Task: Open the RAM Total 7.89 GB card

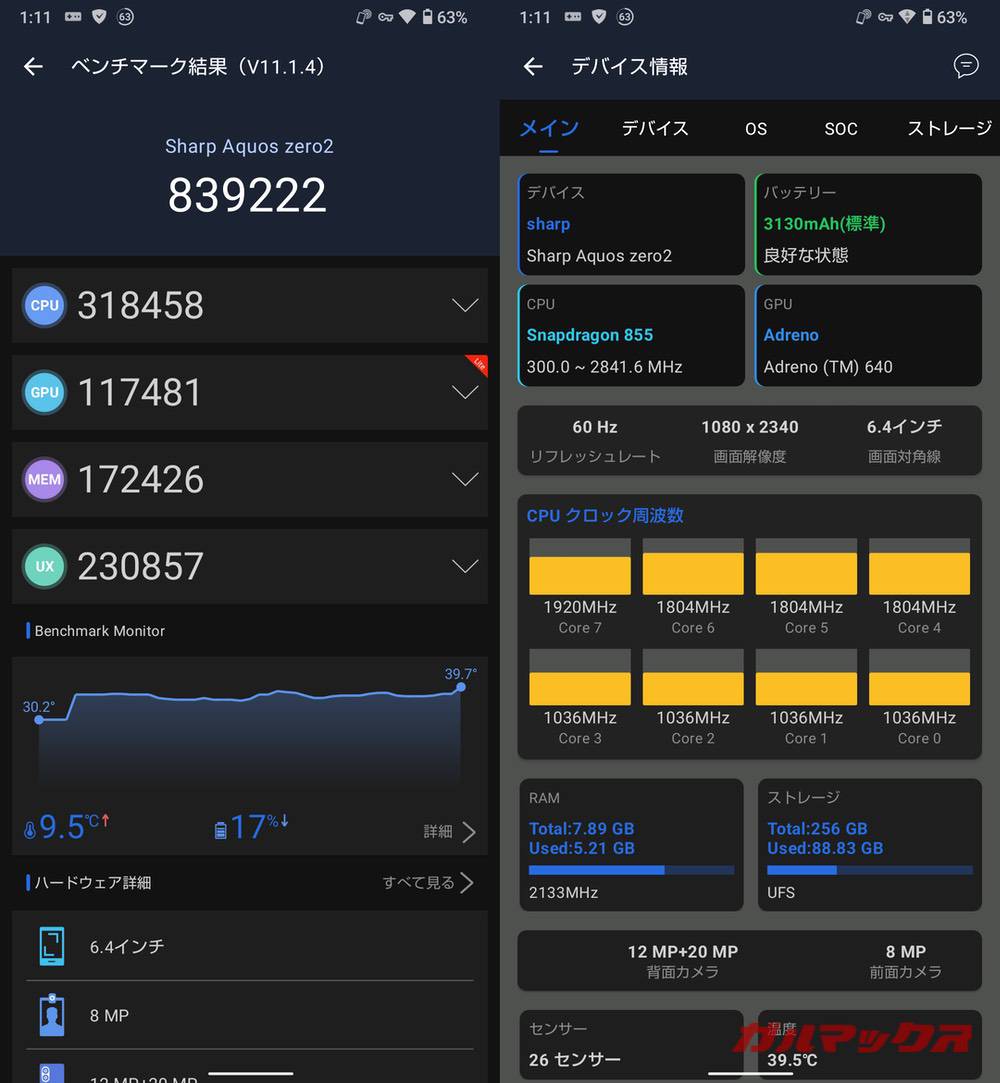Action: tap(631, 845)
